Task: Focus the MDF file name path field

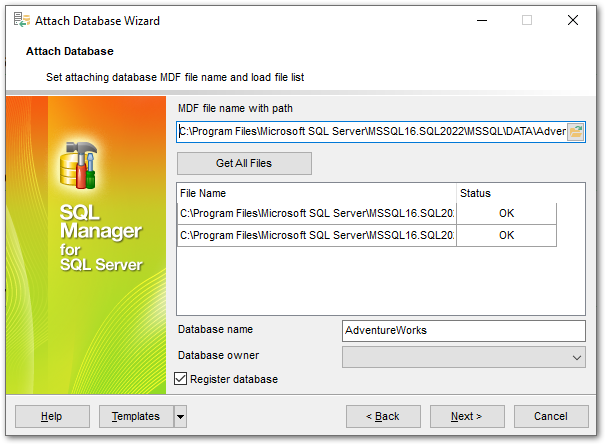Action: pyautogui.click(x=372, y=132)
